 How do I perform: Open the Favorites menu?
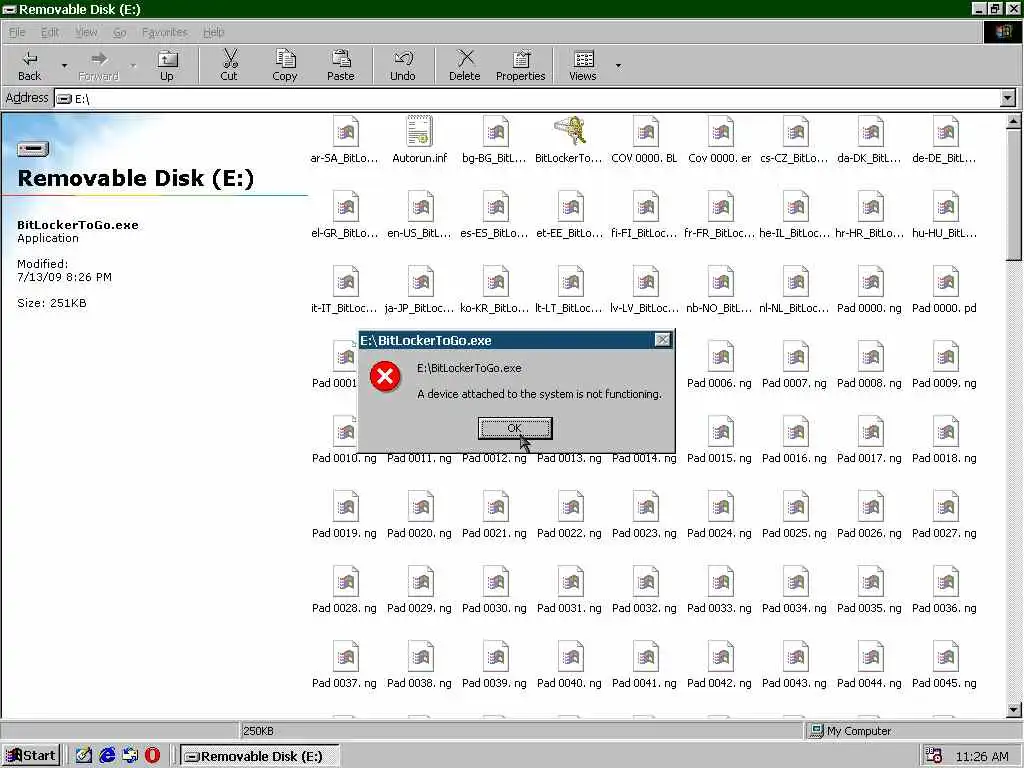tap(165, 32)
